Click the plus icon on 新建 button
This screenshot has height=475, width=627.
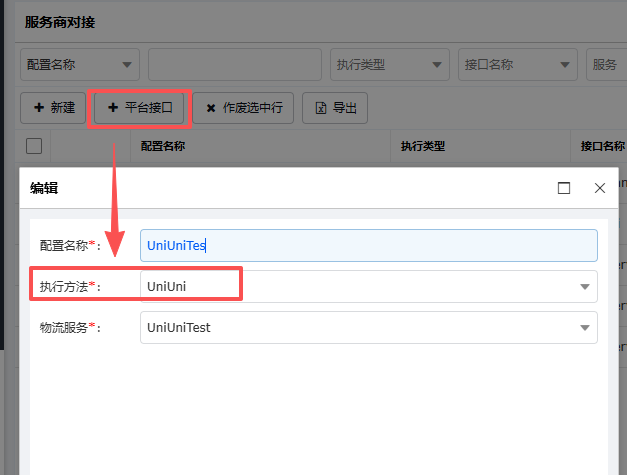(38, 108)
